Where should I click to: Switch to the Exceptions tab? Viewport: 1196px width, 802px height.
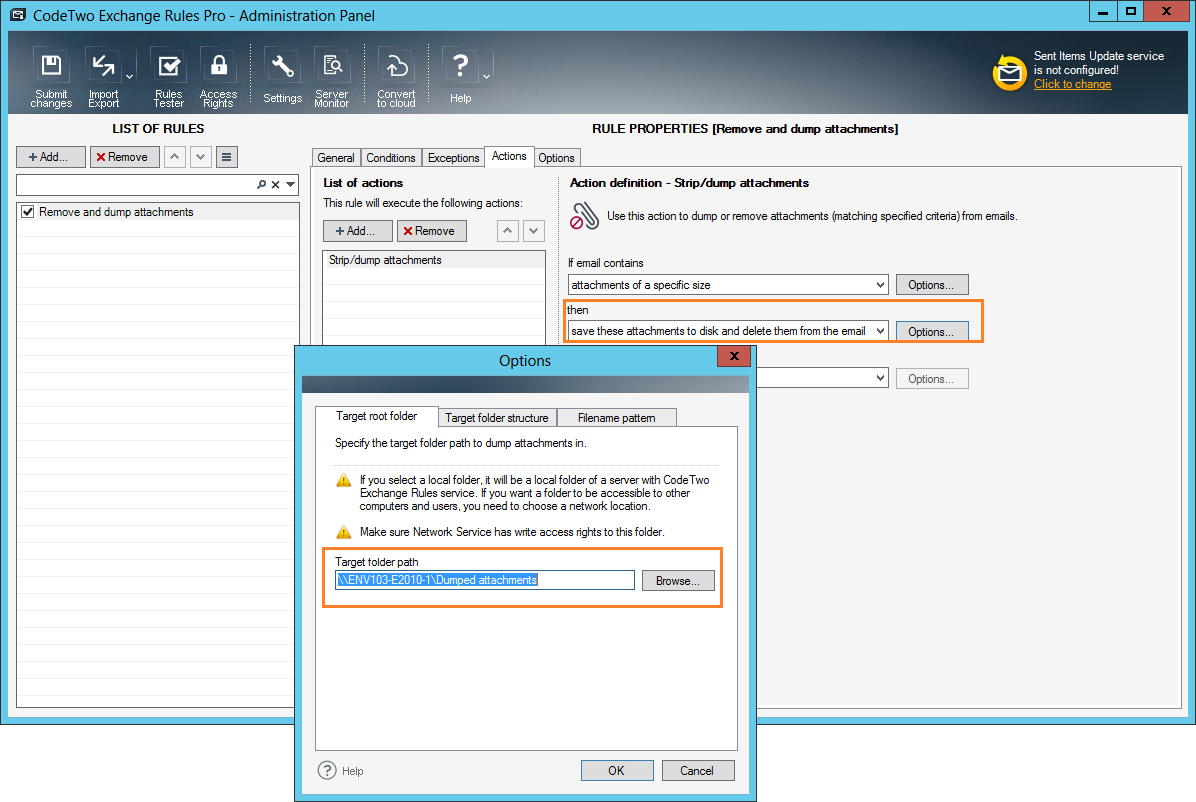453,158
